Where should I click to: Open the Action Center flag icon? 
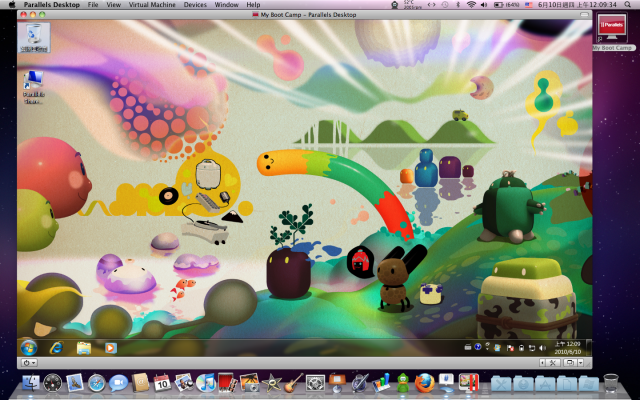[x=510, y=348]
